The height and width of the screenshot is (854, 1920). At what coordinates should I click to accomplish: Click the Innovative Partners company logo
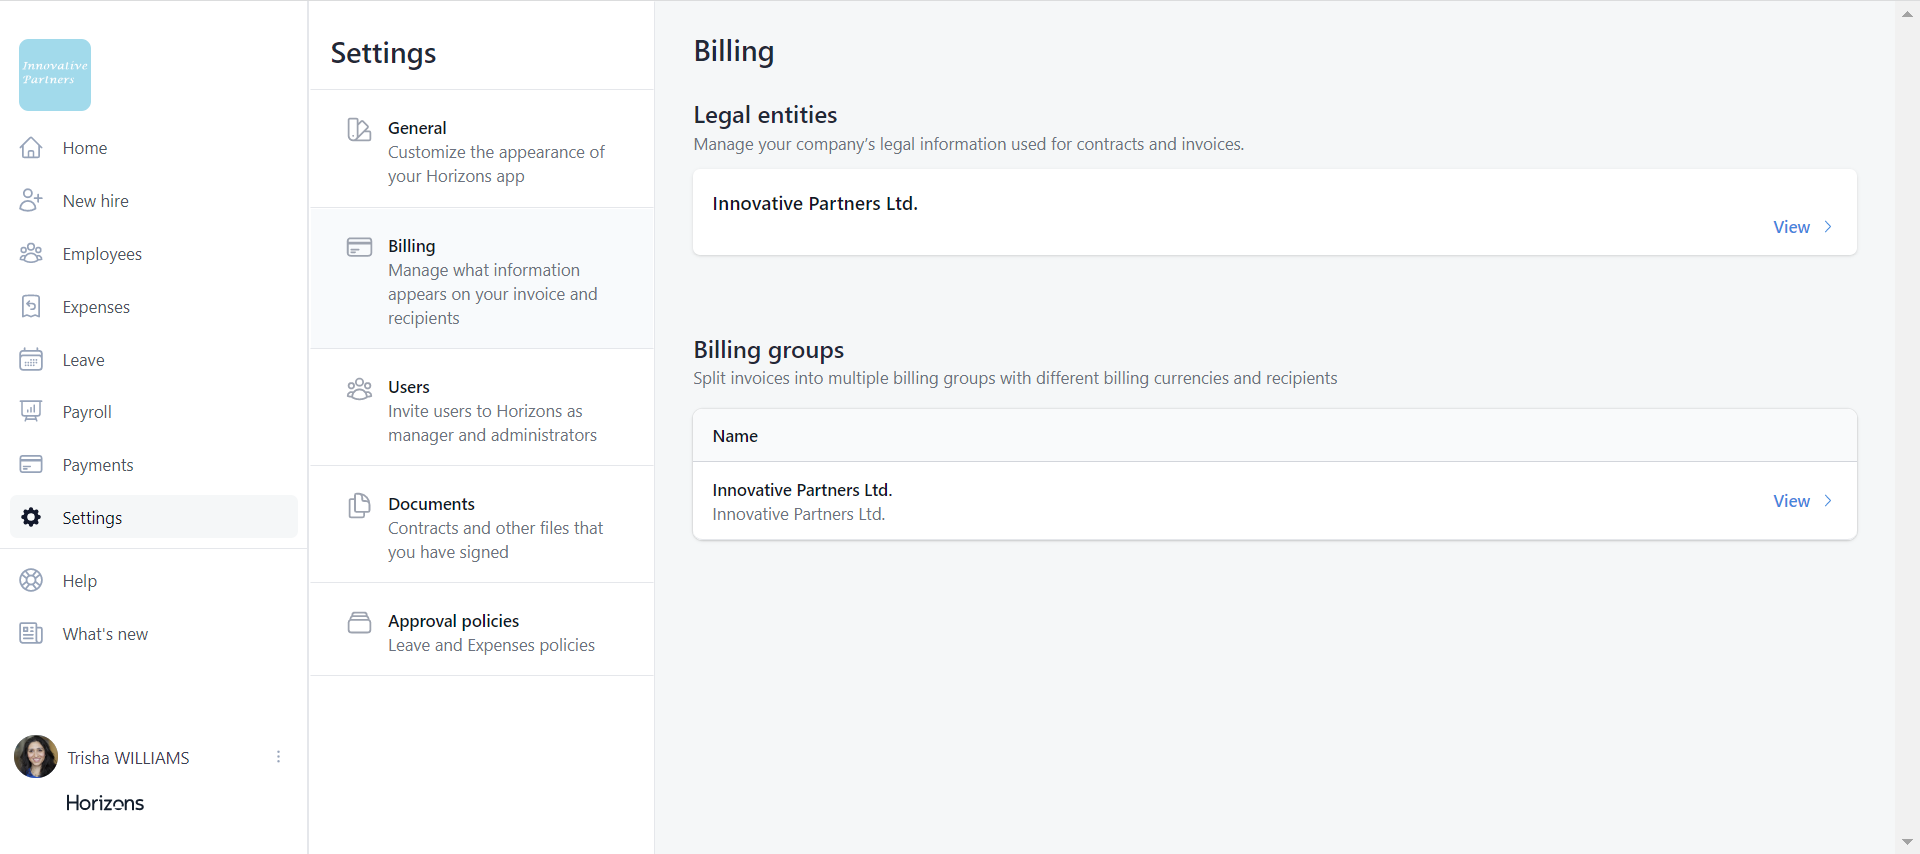(x=55, y=75)
